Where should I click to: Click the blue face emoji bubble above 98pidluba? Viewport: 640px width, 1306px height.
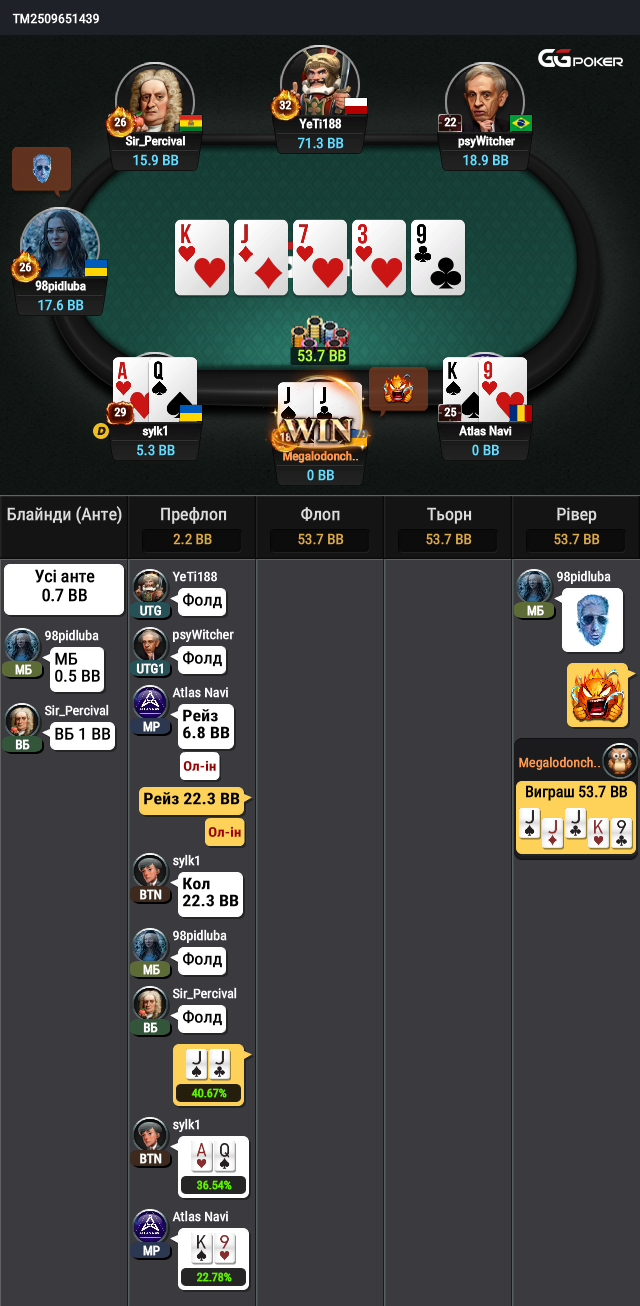(41, 170)
